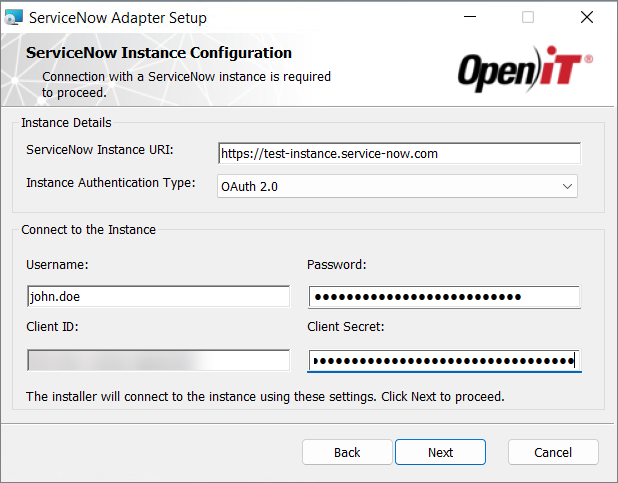Viewport: 618px width, 483px height.
Task: Go to the next setup step
Action: click(440, 452)
